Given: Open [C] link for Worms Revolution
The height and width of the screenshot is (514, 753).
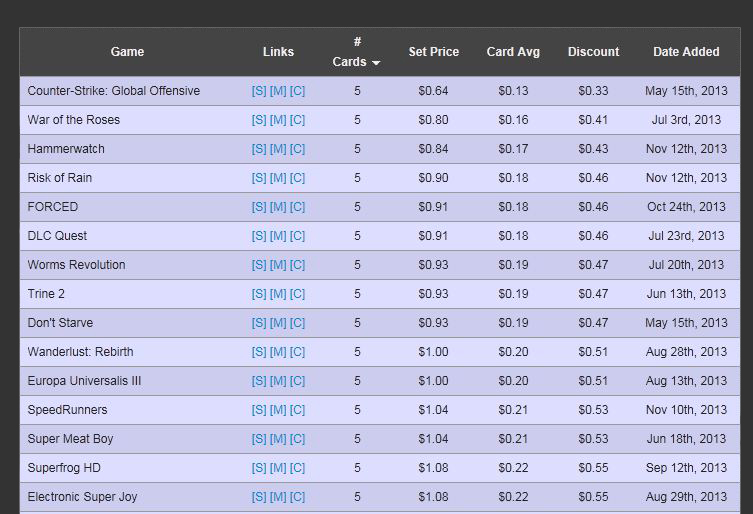Looking at the screenshot, I should pyautogui.click(x=297, y=265).
